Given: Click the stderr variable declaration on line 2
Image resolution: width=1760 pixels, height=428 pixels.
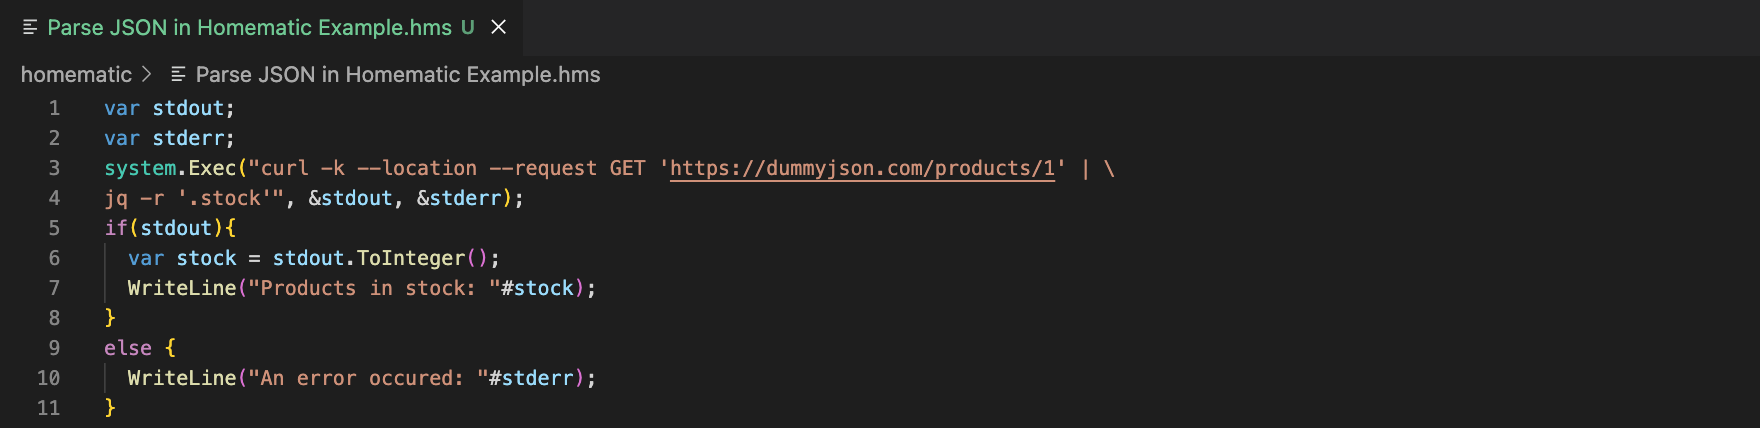Looking at the screenshot, I should pyautogui.click(x=188, y=138).
